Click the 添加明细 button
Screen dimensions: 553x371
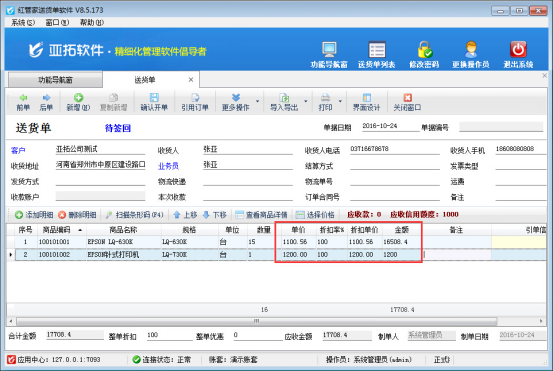34,215
